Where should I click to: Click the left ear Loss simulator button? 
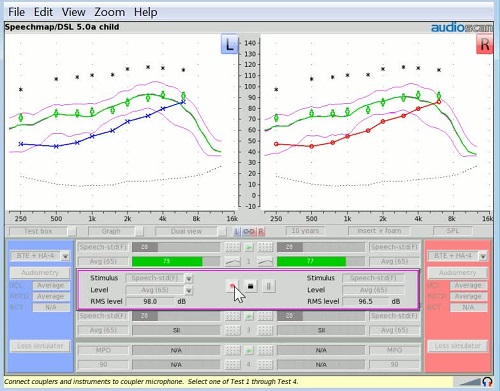coord(40,346)
